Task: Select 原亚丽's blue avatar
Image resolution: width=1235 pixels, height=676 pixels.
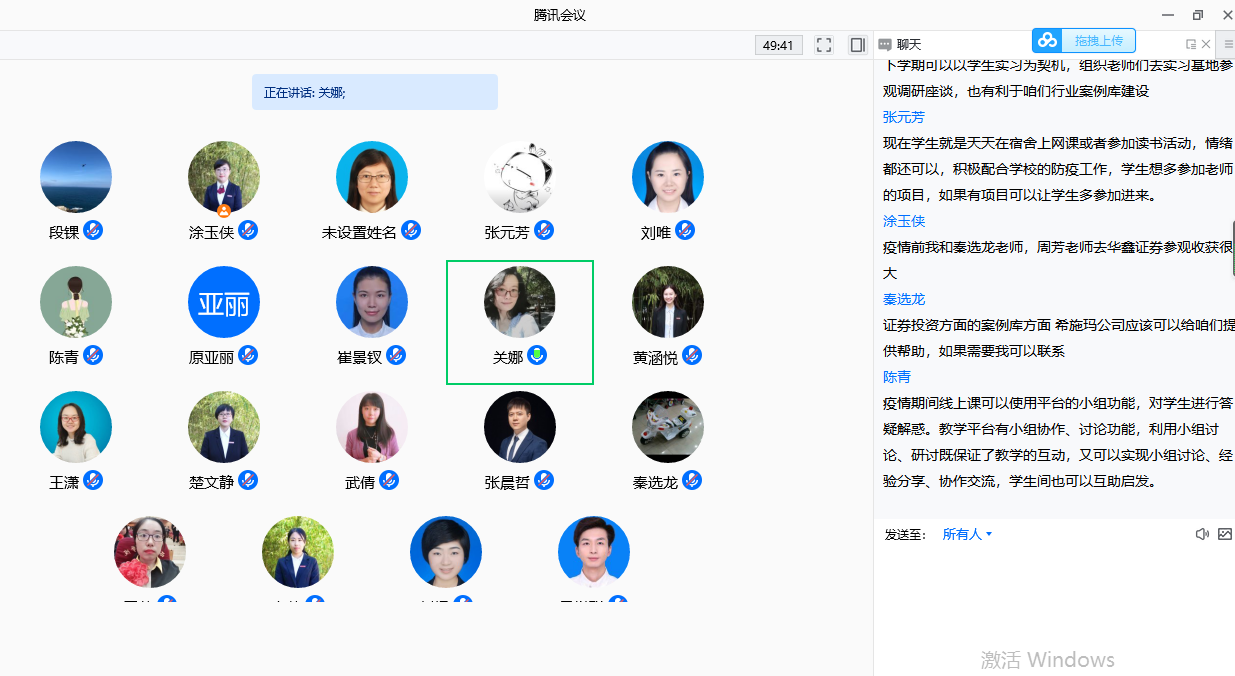Action: click(224, 302)
